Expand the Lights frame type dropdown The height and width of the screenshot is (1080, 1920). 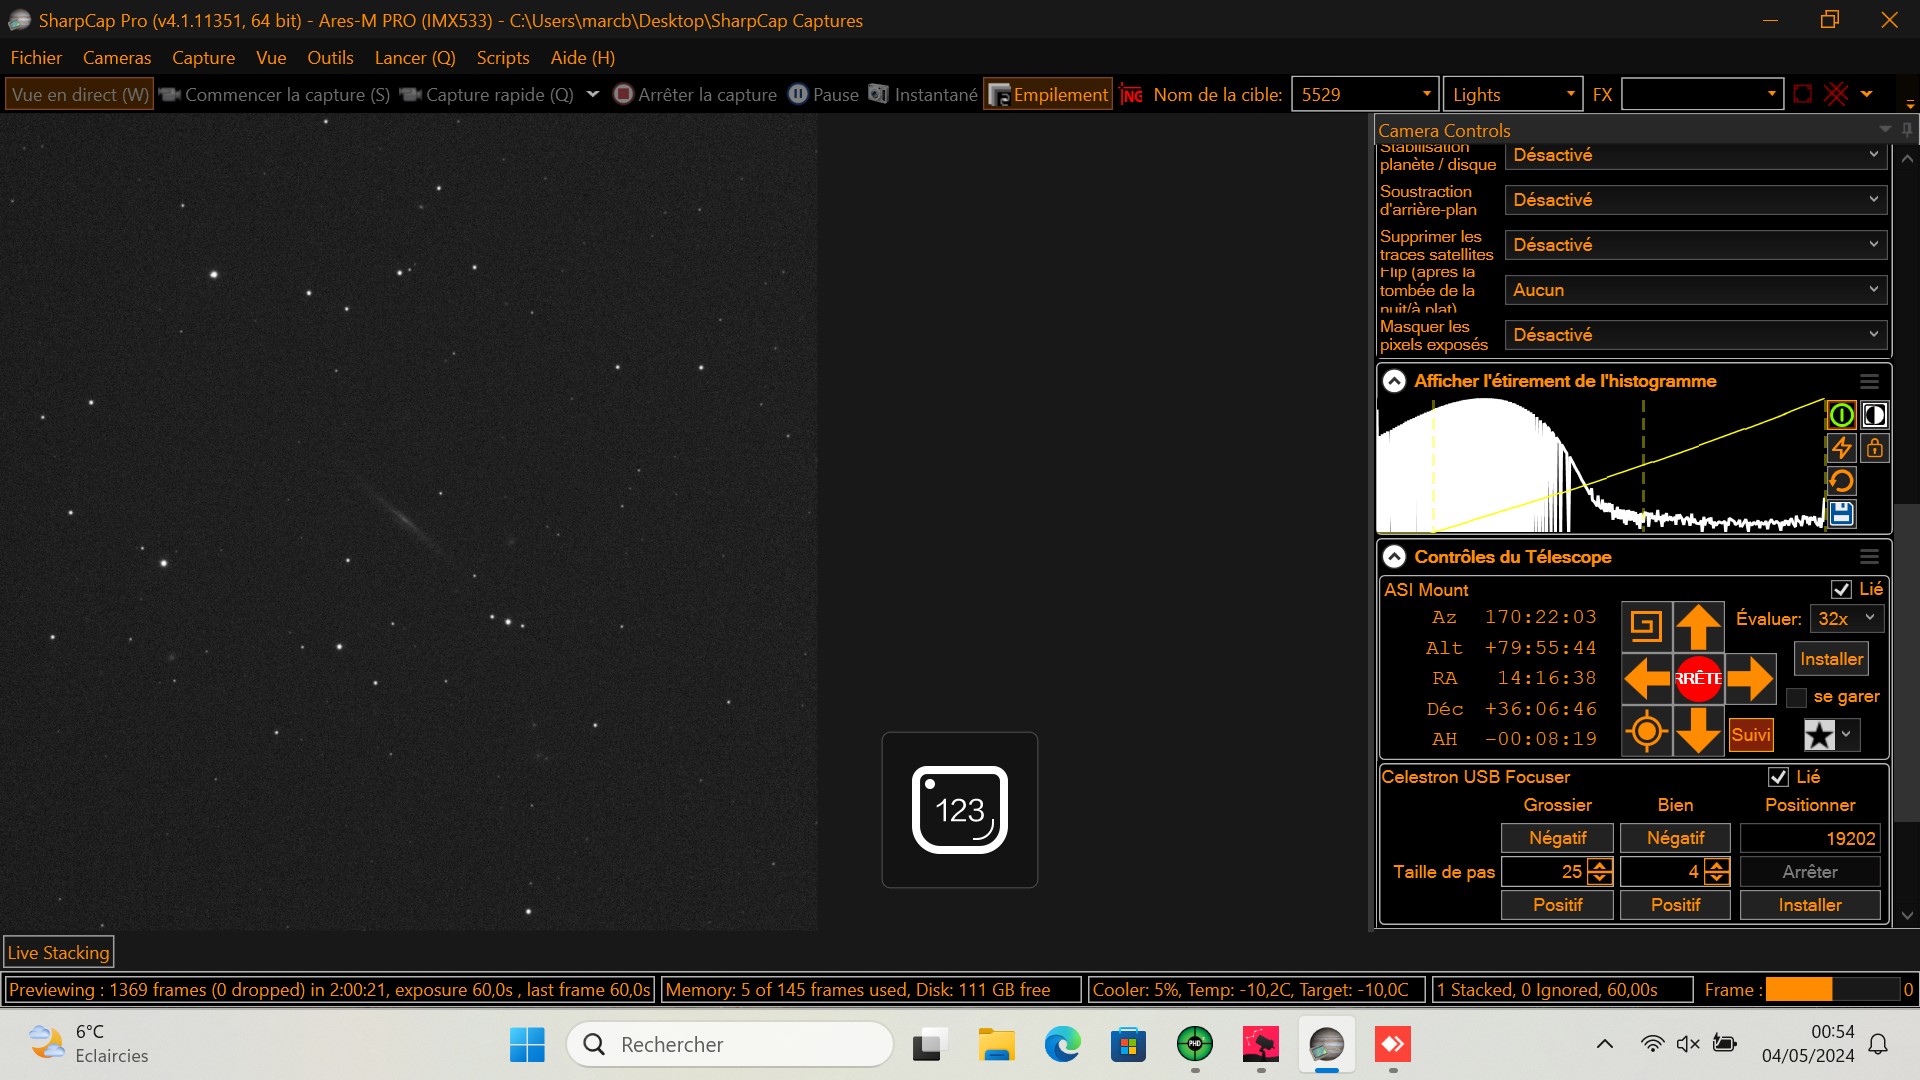(1569, 94)
